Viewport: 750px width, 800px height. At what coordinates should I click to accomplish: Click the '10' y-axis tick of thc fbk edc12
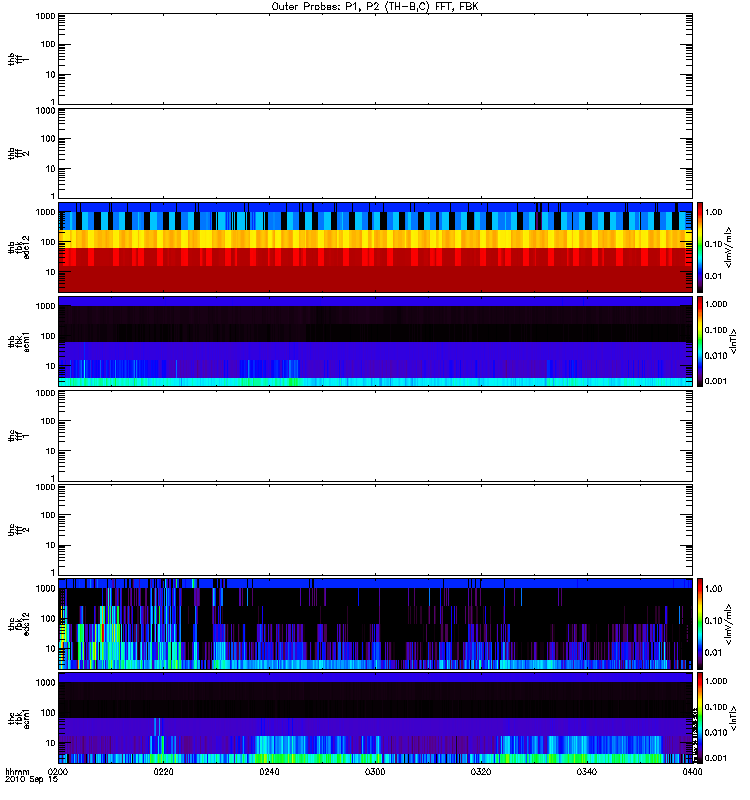click(x=51, y=649)
